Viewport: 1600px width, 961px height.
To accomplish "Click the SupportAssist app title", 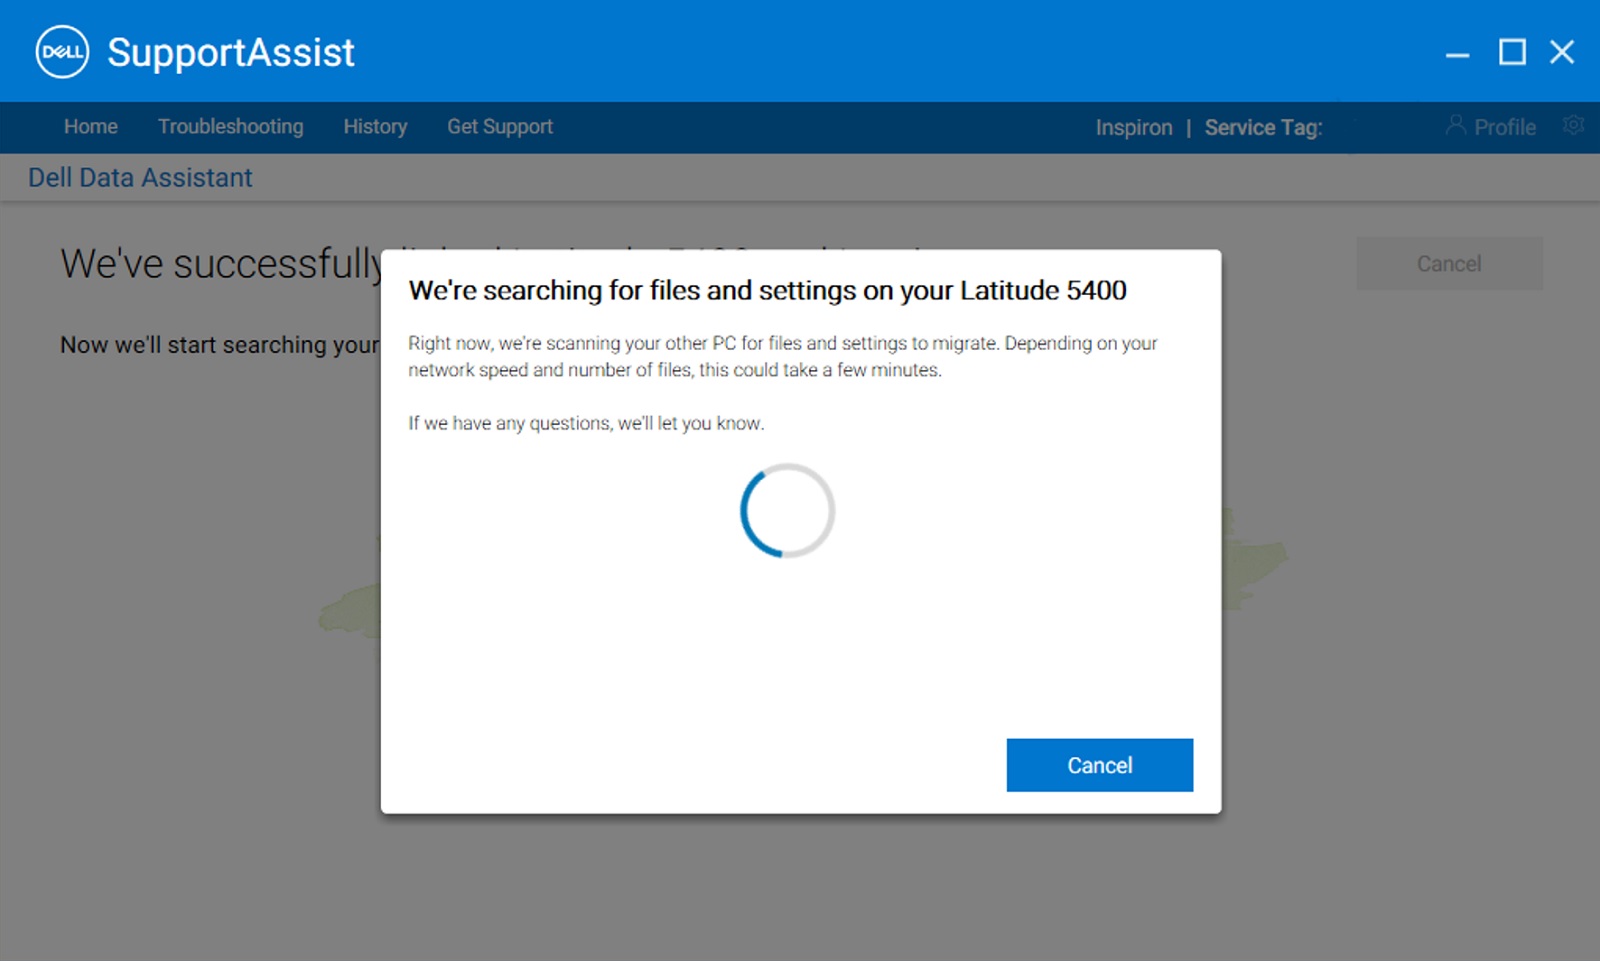I will pos(232,52).
